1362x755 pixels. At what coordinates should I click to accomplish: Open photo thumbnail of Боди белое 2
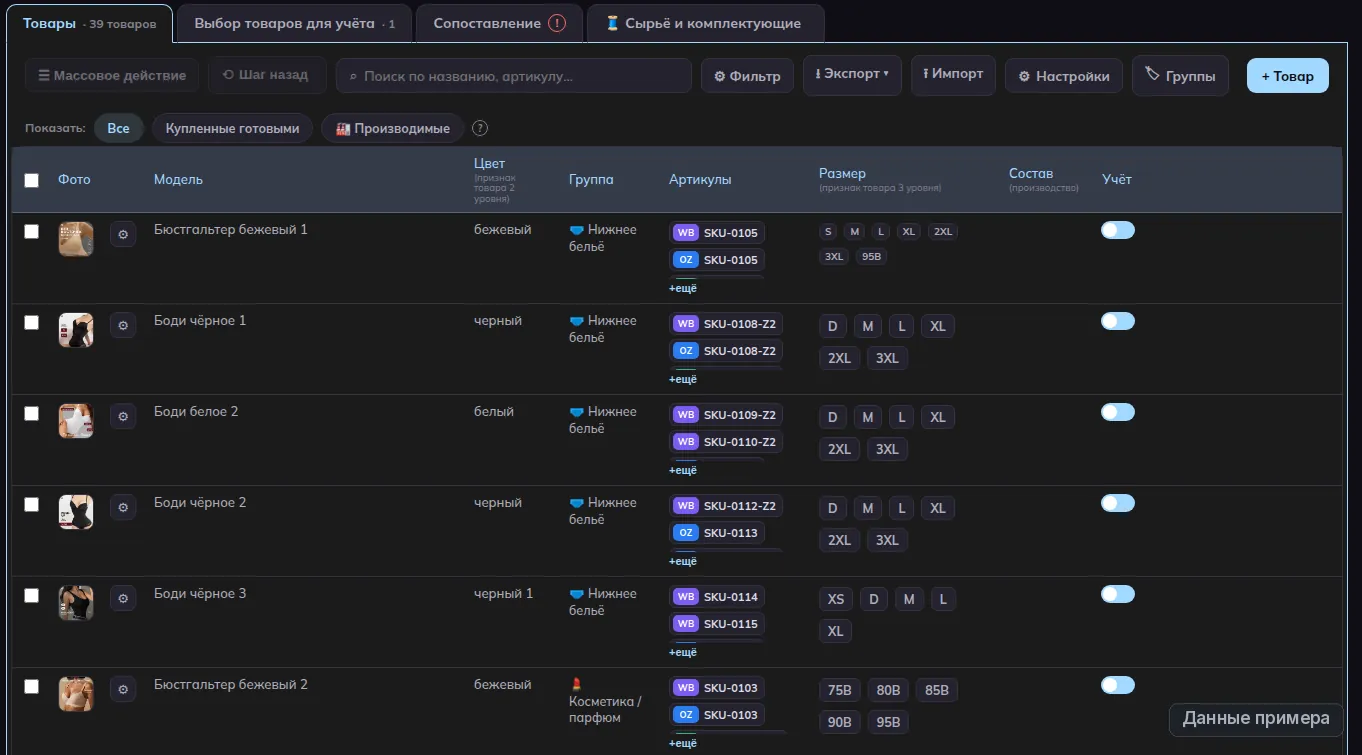click(76, 421)
